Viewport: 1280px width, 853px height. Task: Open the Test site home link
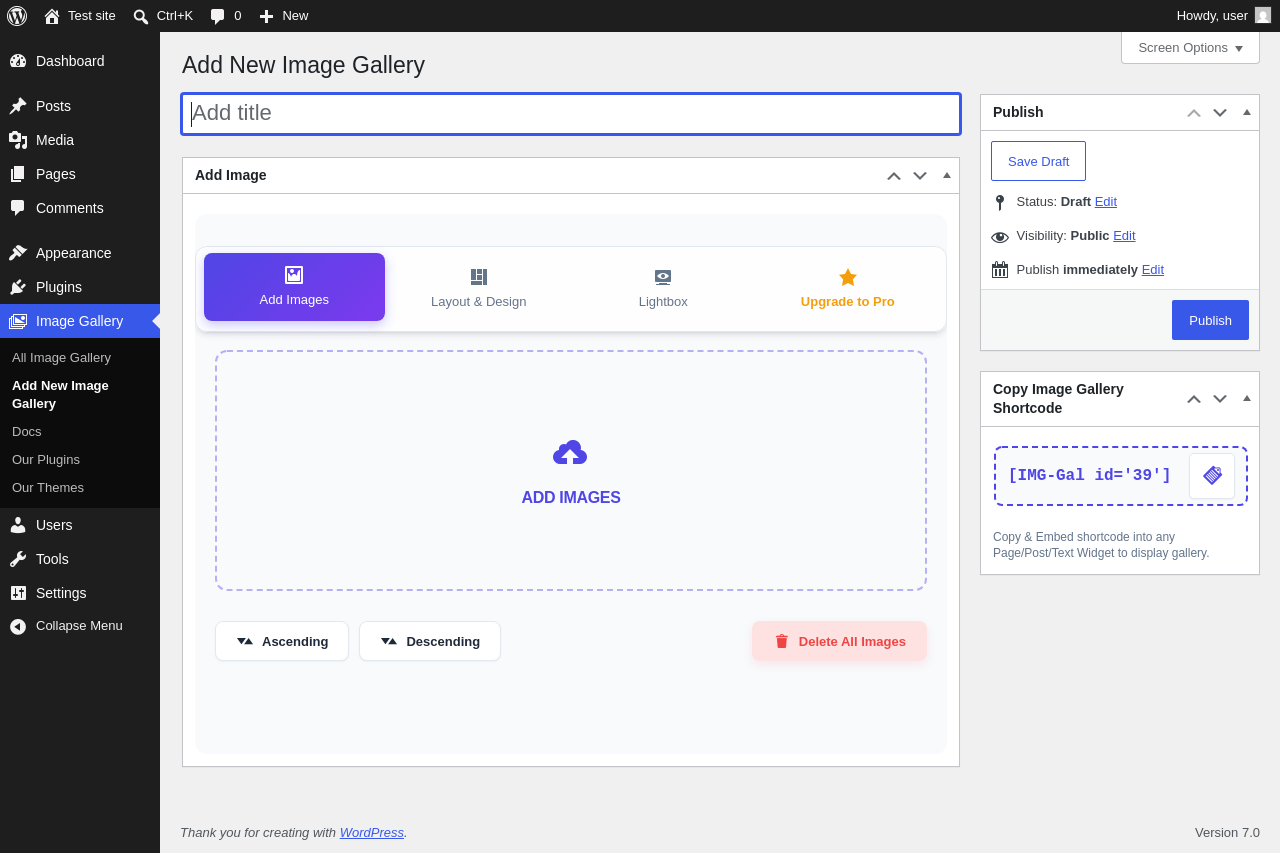point(80,16)
